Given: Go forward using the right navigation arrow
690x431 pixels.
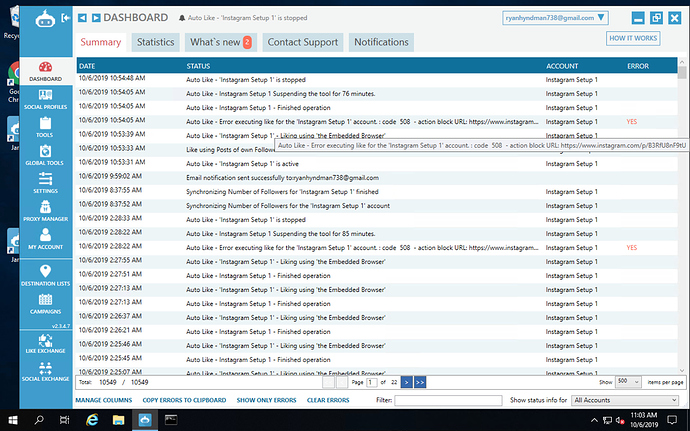Looking at the screenshot, I should click(x=96, y=18).
